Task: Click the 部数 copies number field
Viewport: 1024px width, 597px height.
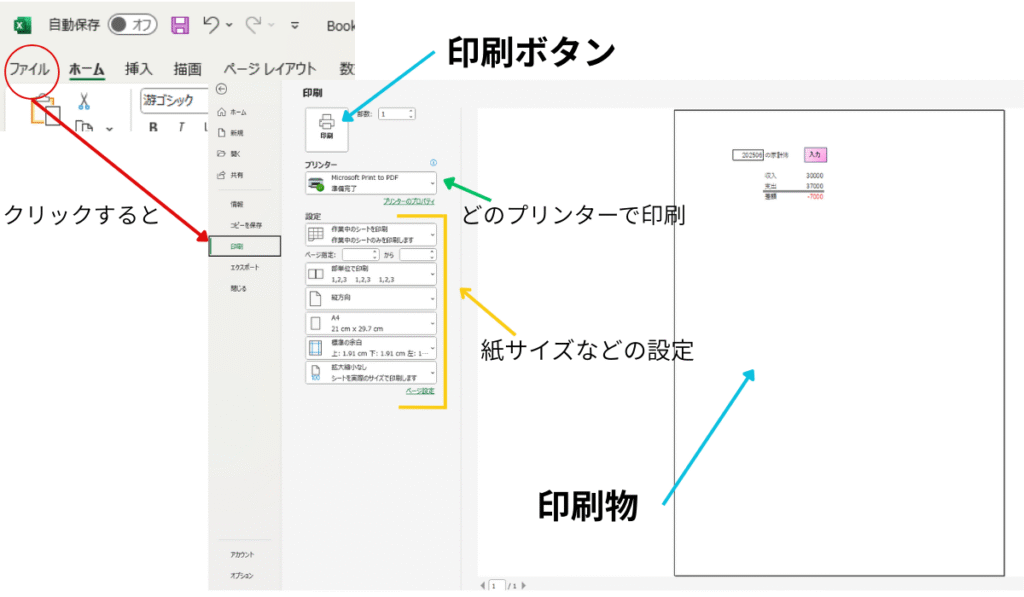Action: (x=394, y=114)
